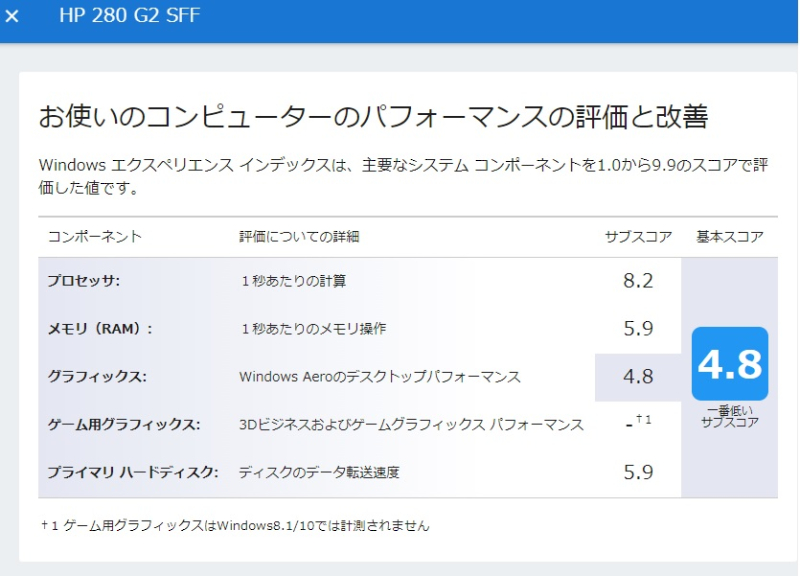Image resolution: width=800 pixels, height=576 pixels.
Task: Click the blue 4.8 base score badge
Action: (730, 364)
